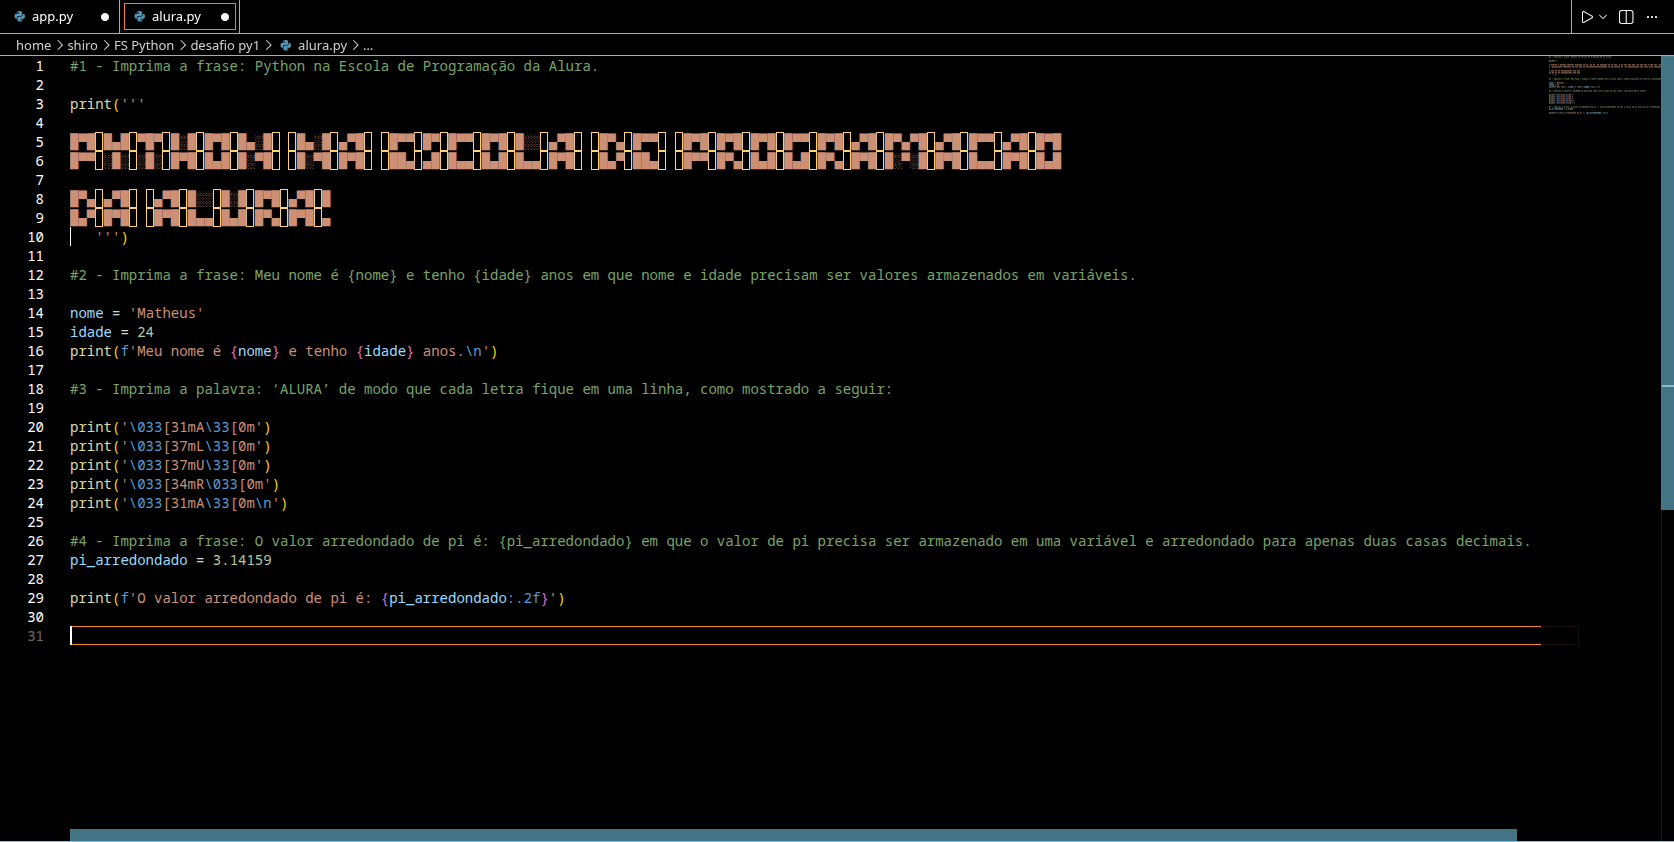
Task: Click the line idade = 24
Action: click(112, 332)
